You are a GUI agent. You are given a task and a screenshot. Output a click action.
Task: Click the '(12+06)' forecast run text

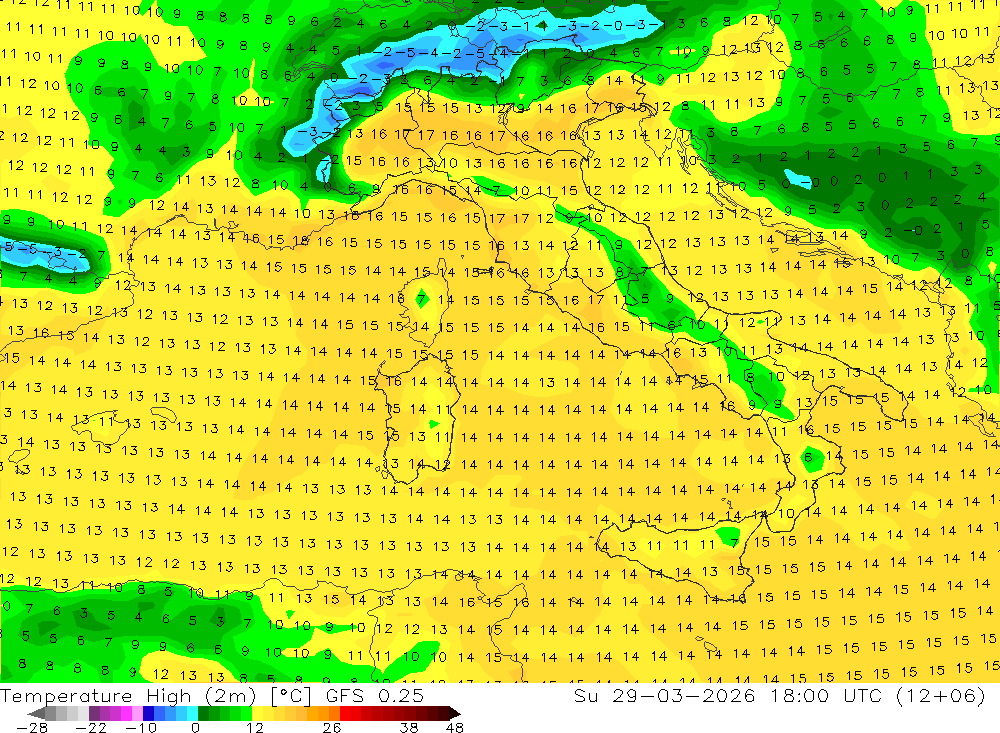941,696
